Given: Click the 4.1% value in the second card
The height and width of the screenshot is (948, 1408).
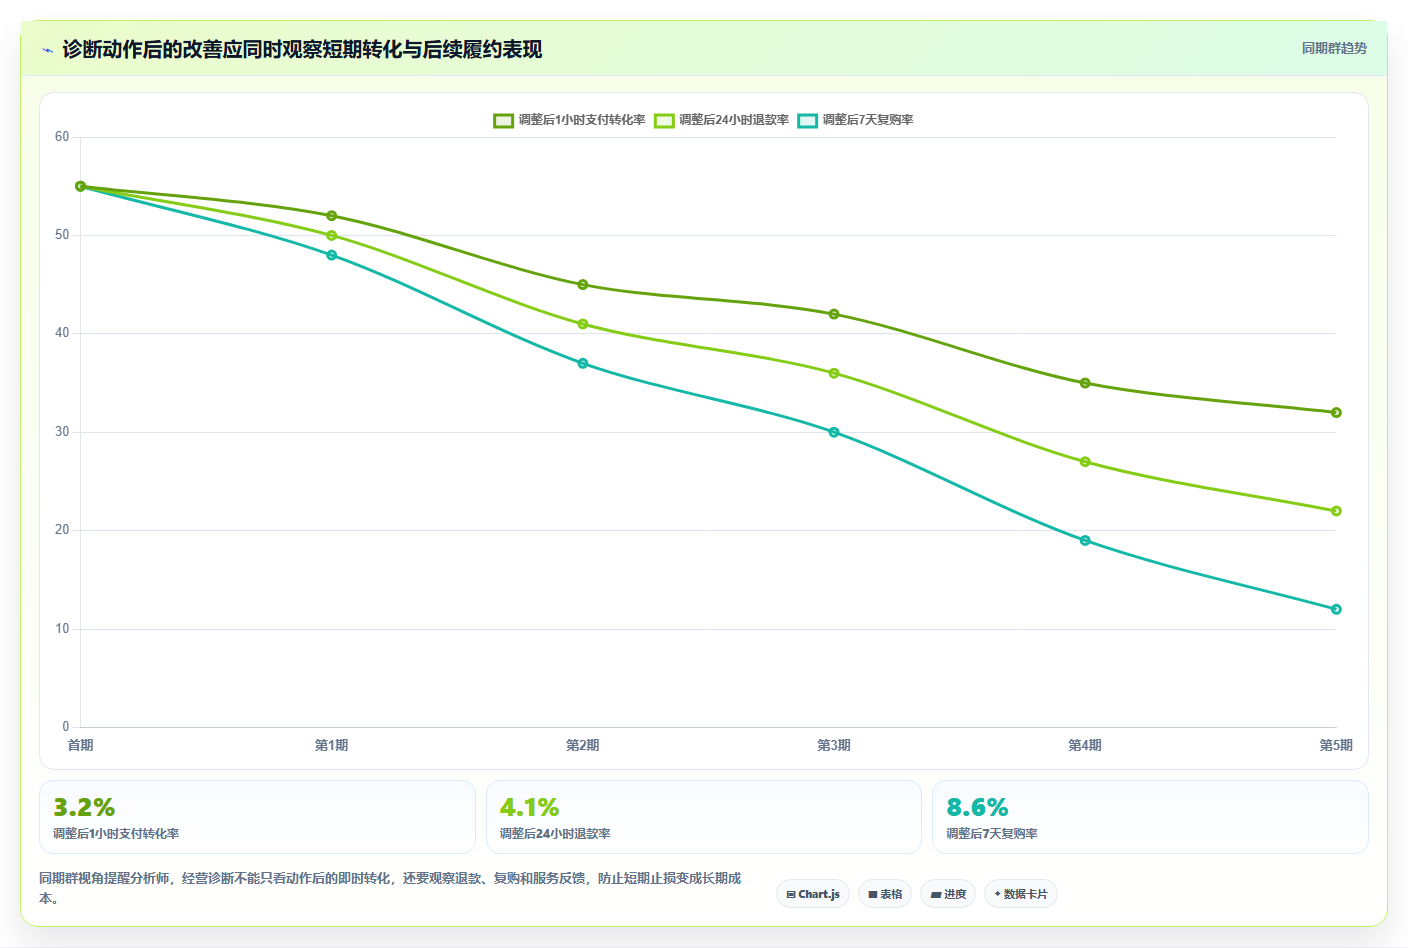Looking at the screenshot, I should click(530, 807).
